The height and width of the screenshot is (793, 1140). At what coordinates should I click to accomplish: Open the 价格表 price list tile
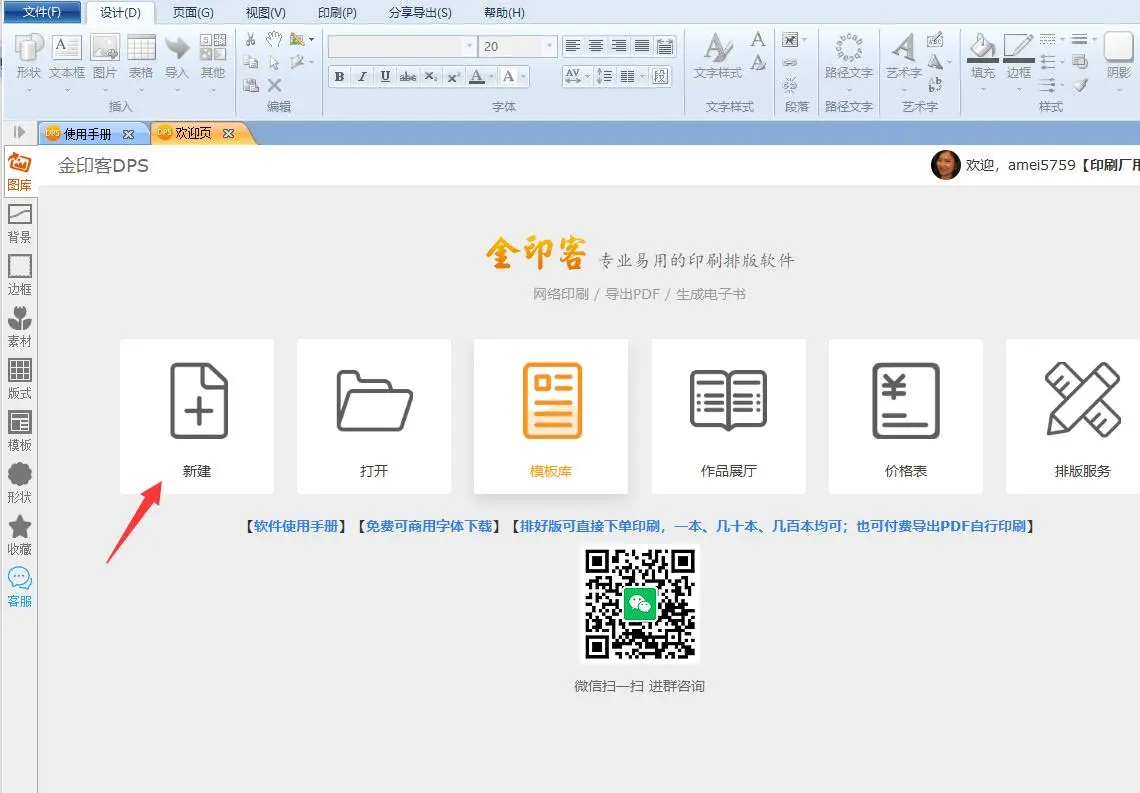[905, 415]
